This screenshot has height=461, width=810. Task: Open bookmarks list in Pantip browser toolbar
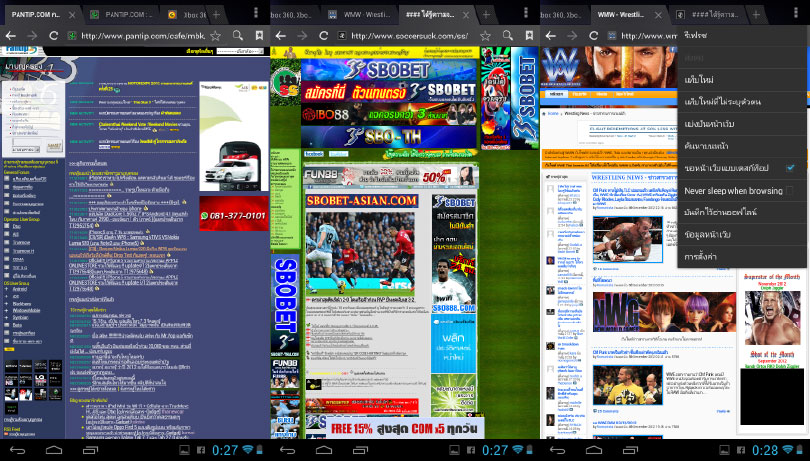(259, 35)
